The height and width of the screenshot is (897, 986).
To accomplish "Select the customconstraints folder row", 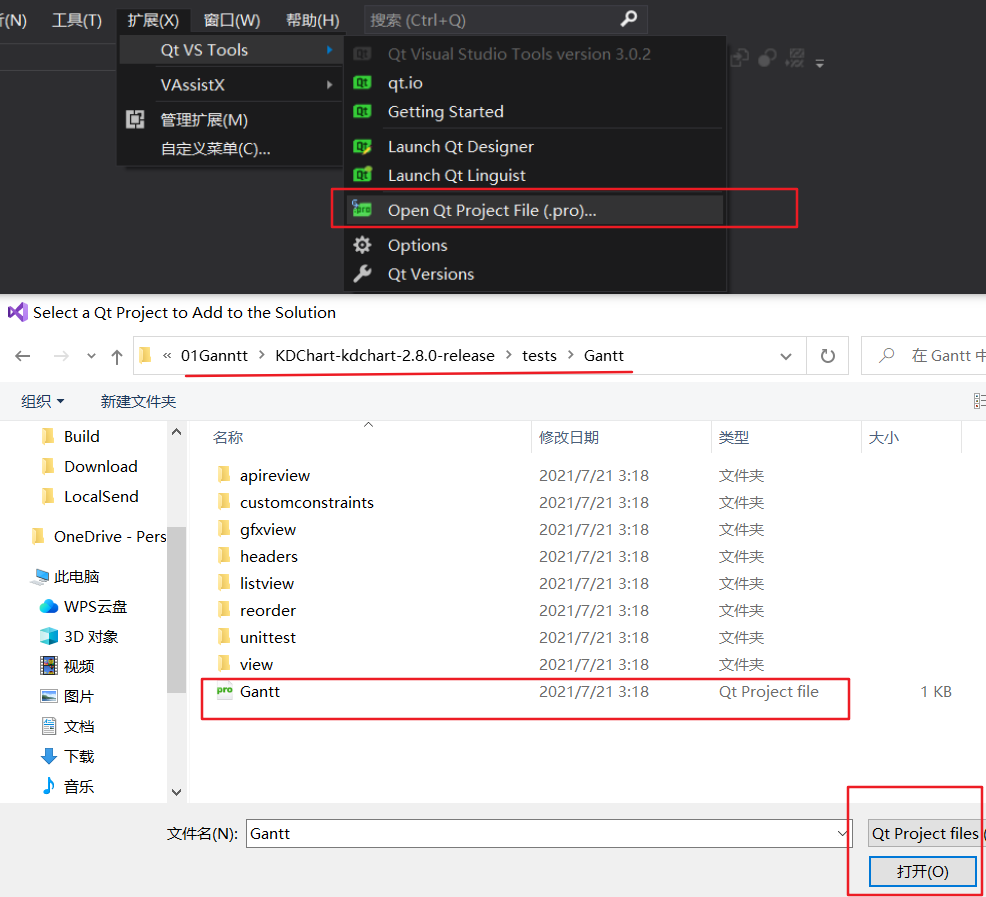I will 490,502.
